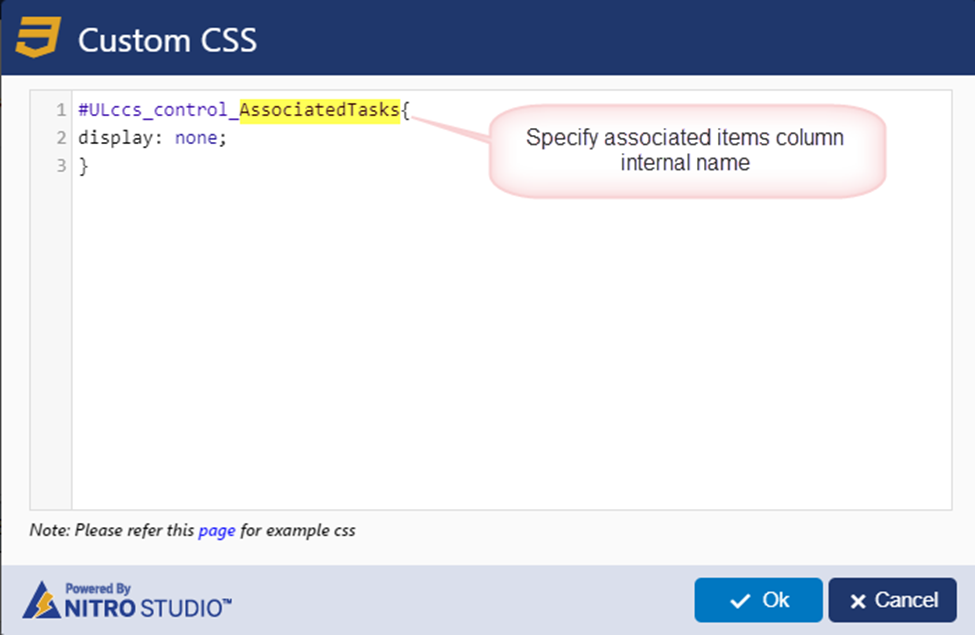The height and width of the screenshot is (635, 975).
Task: Click the opening brace after AssociatedTasks
Action: 405,111
